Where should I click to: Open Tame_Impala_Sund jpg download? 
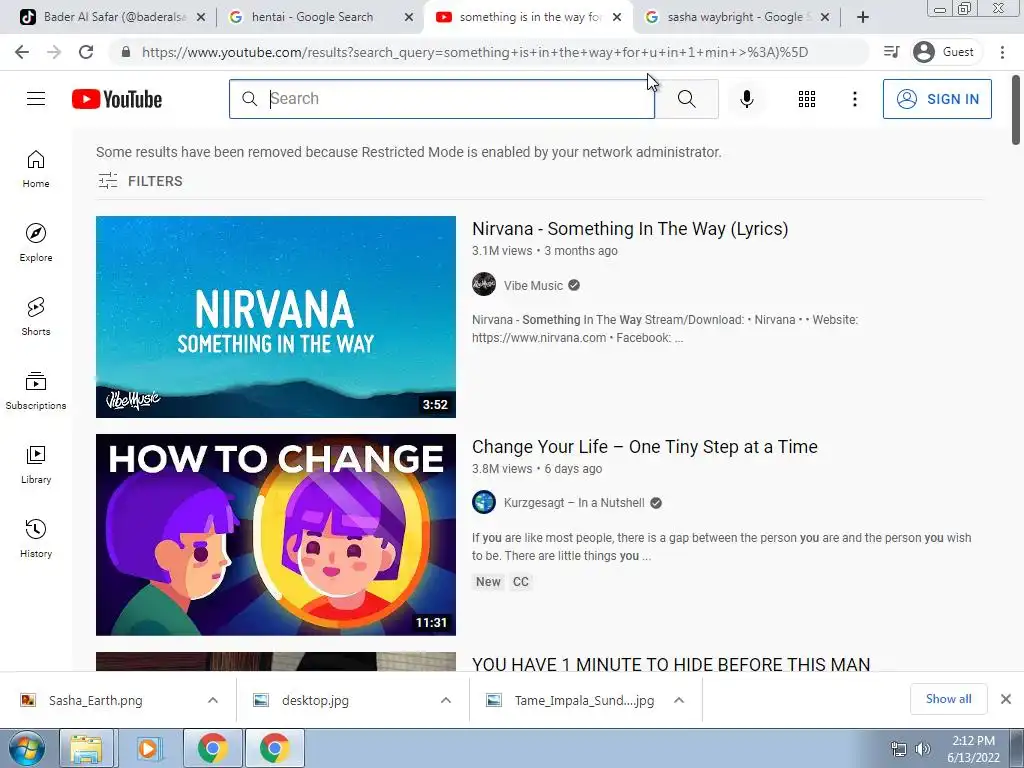[584, 700]
